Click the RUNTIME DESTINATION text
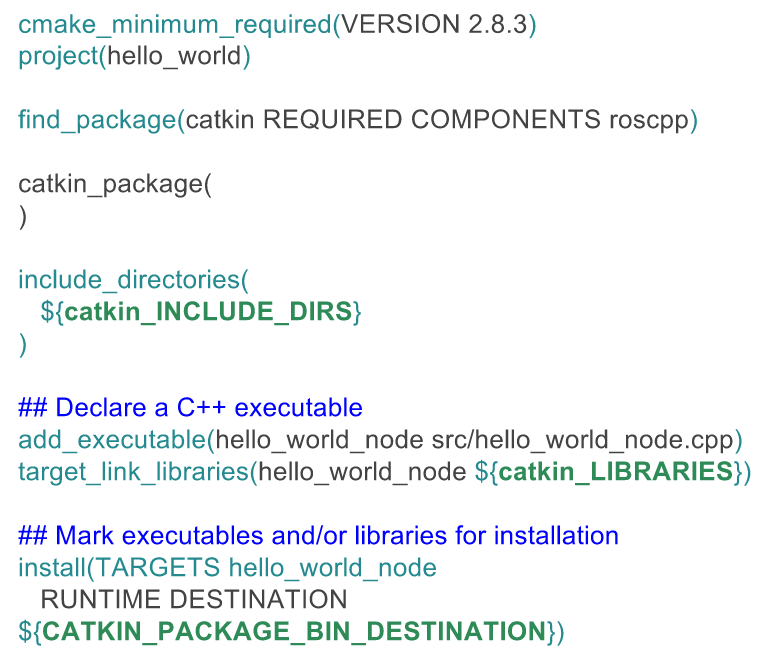 pos(194,600)
